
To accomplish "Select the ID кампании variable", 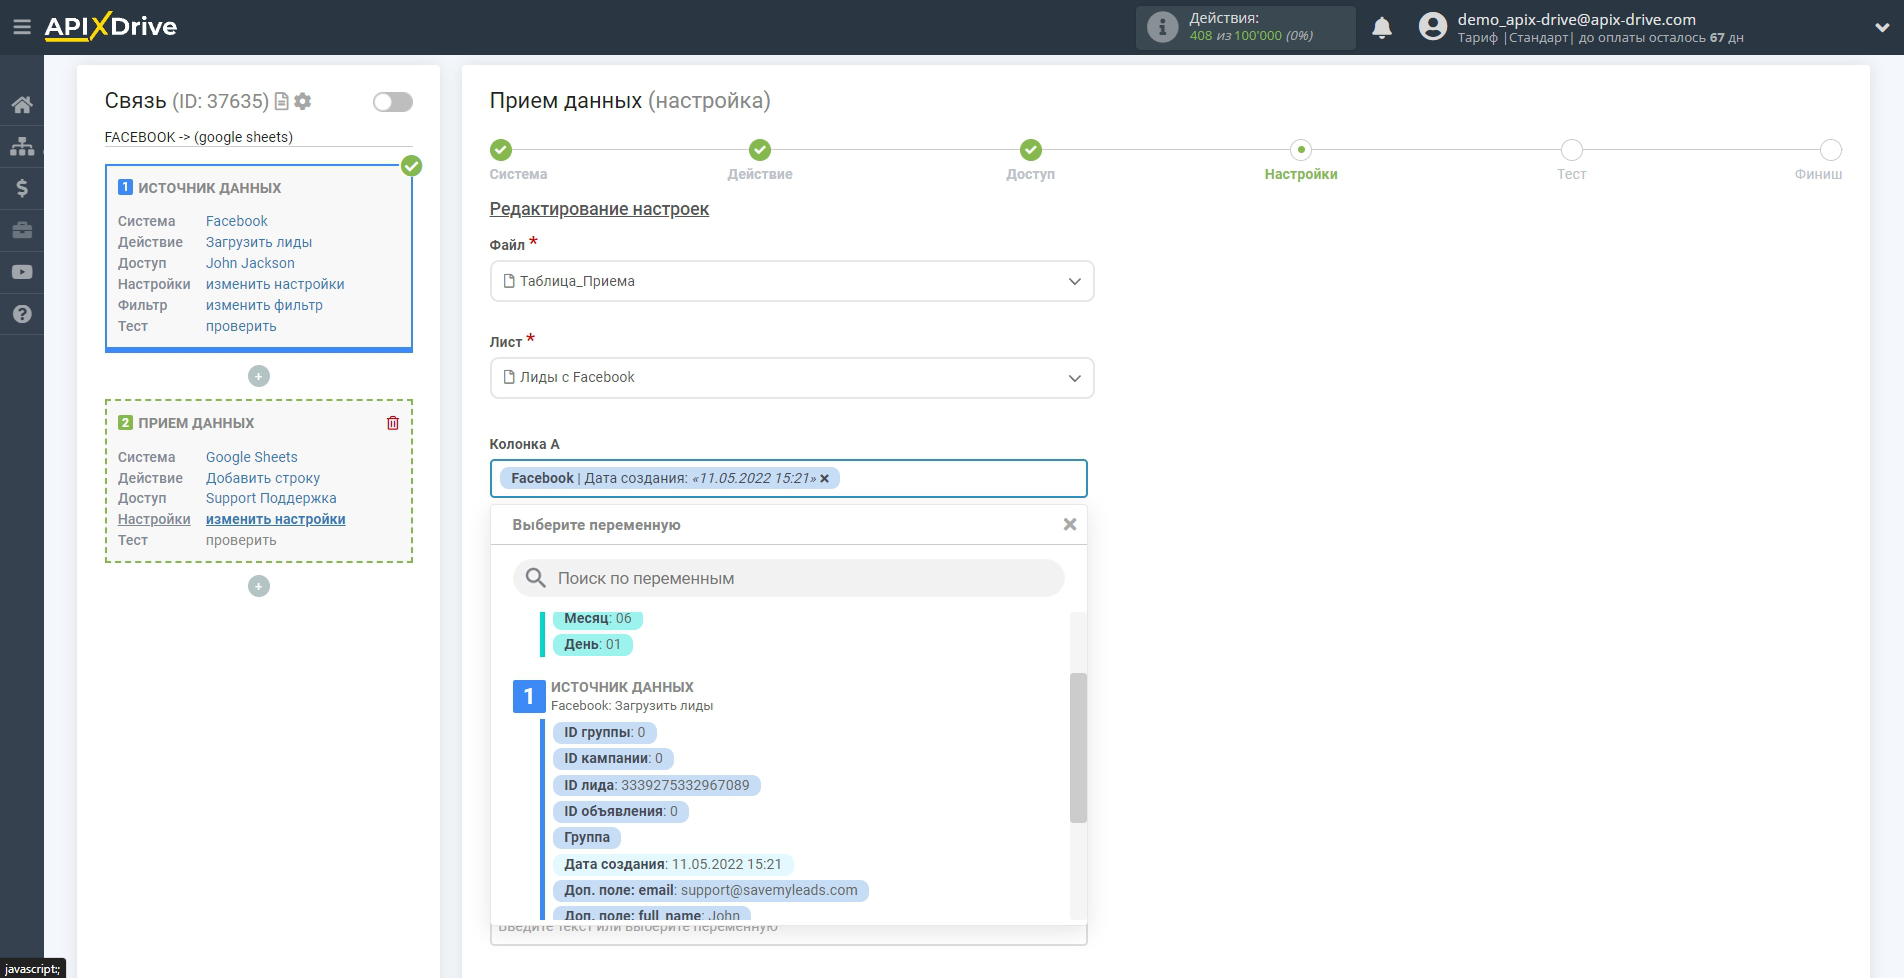I will (613, 758).
